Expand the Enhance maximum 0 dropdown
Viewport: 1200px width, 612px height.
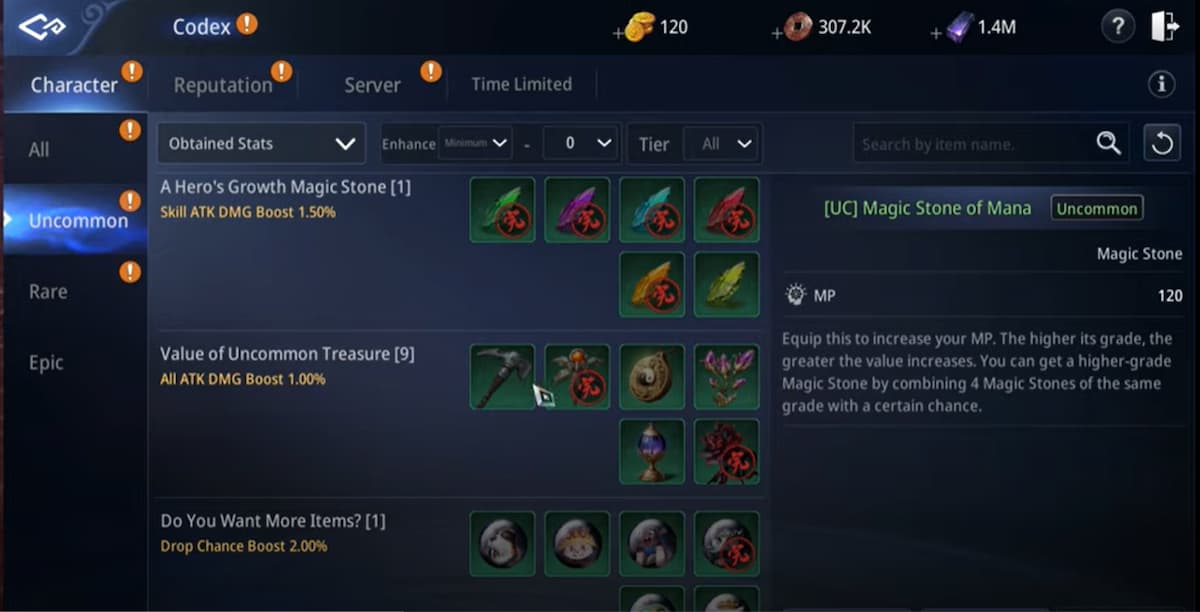pyautogui.click(x=580, y=143)
